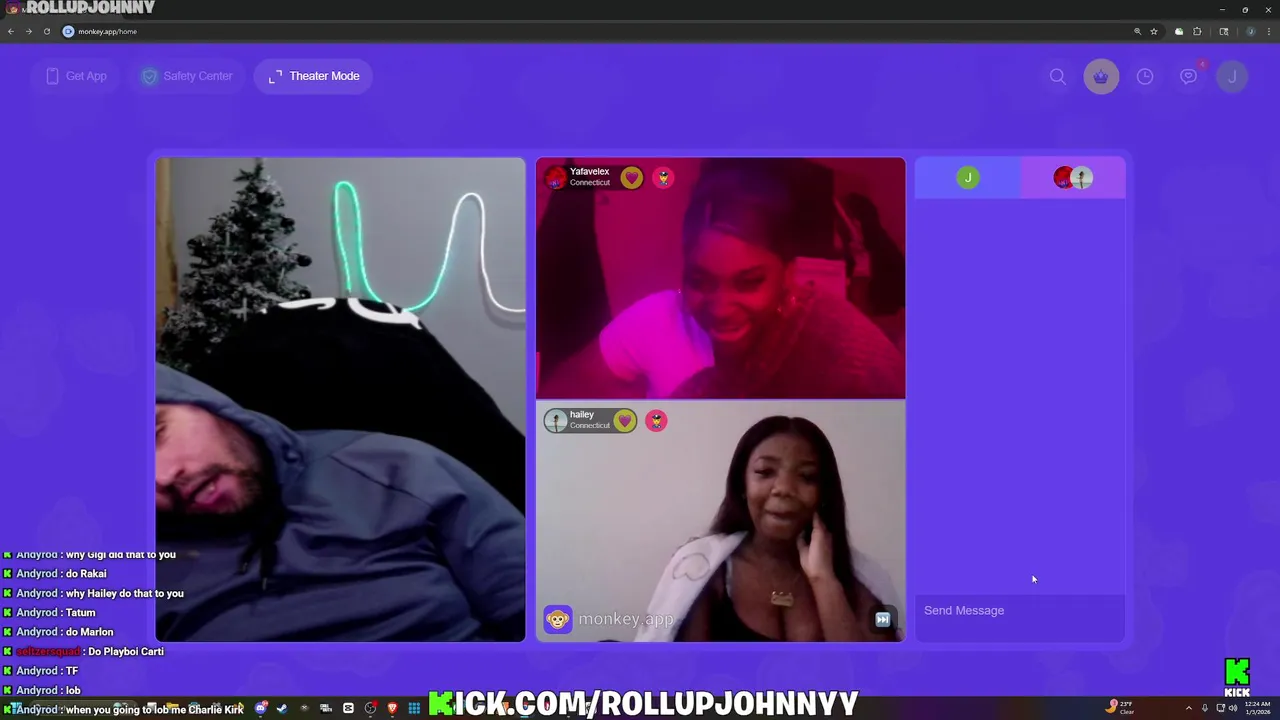The image size is (1280, 720).
Task: Click the Yafavelex username label
Action: (589, 172)
